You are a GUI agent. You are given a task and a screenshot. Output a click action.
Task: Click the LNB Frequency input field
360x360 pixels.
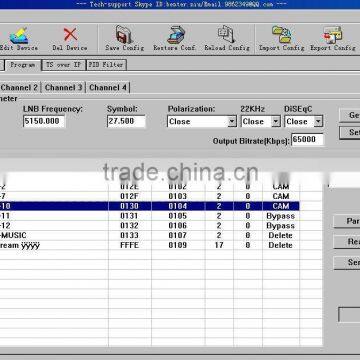click(44, 121)
